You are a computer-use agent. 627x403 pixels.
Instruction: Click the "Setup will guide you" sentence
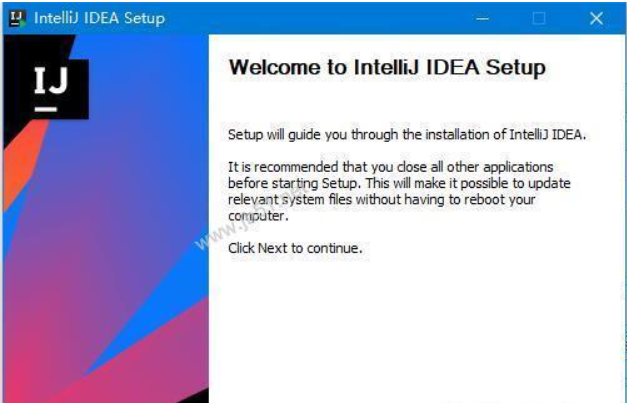[x=407, y=135]
